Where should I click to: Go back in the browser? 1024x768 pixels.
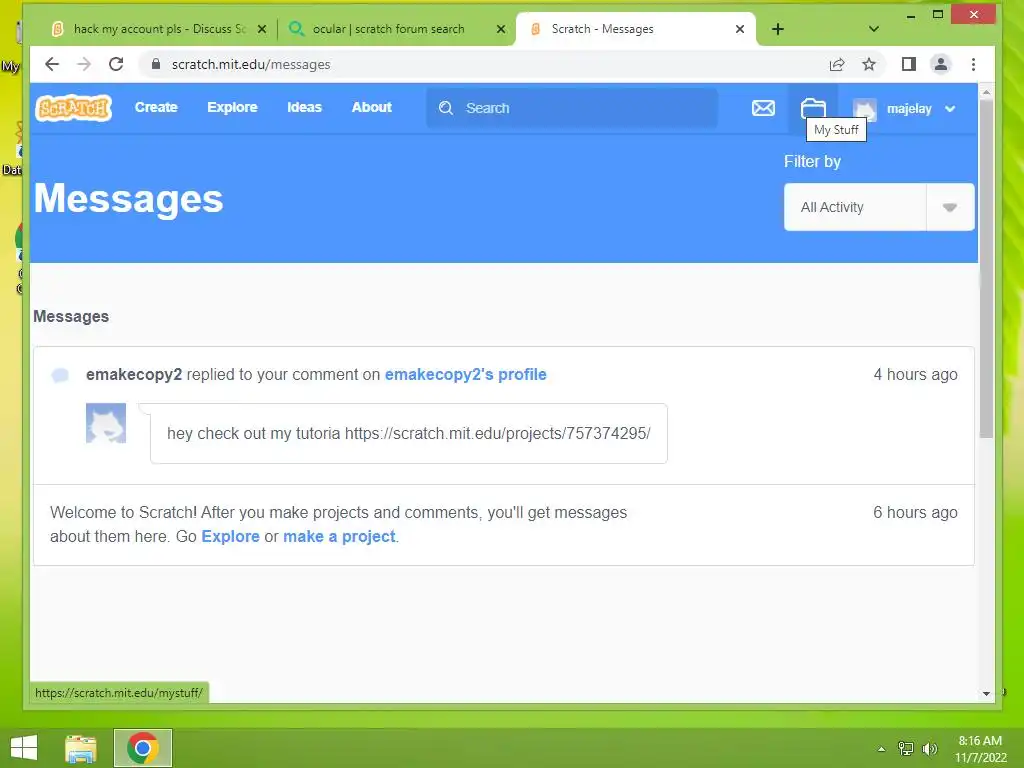[x=52, y=64]
